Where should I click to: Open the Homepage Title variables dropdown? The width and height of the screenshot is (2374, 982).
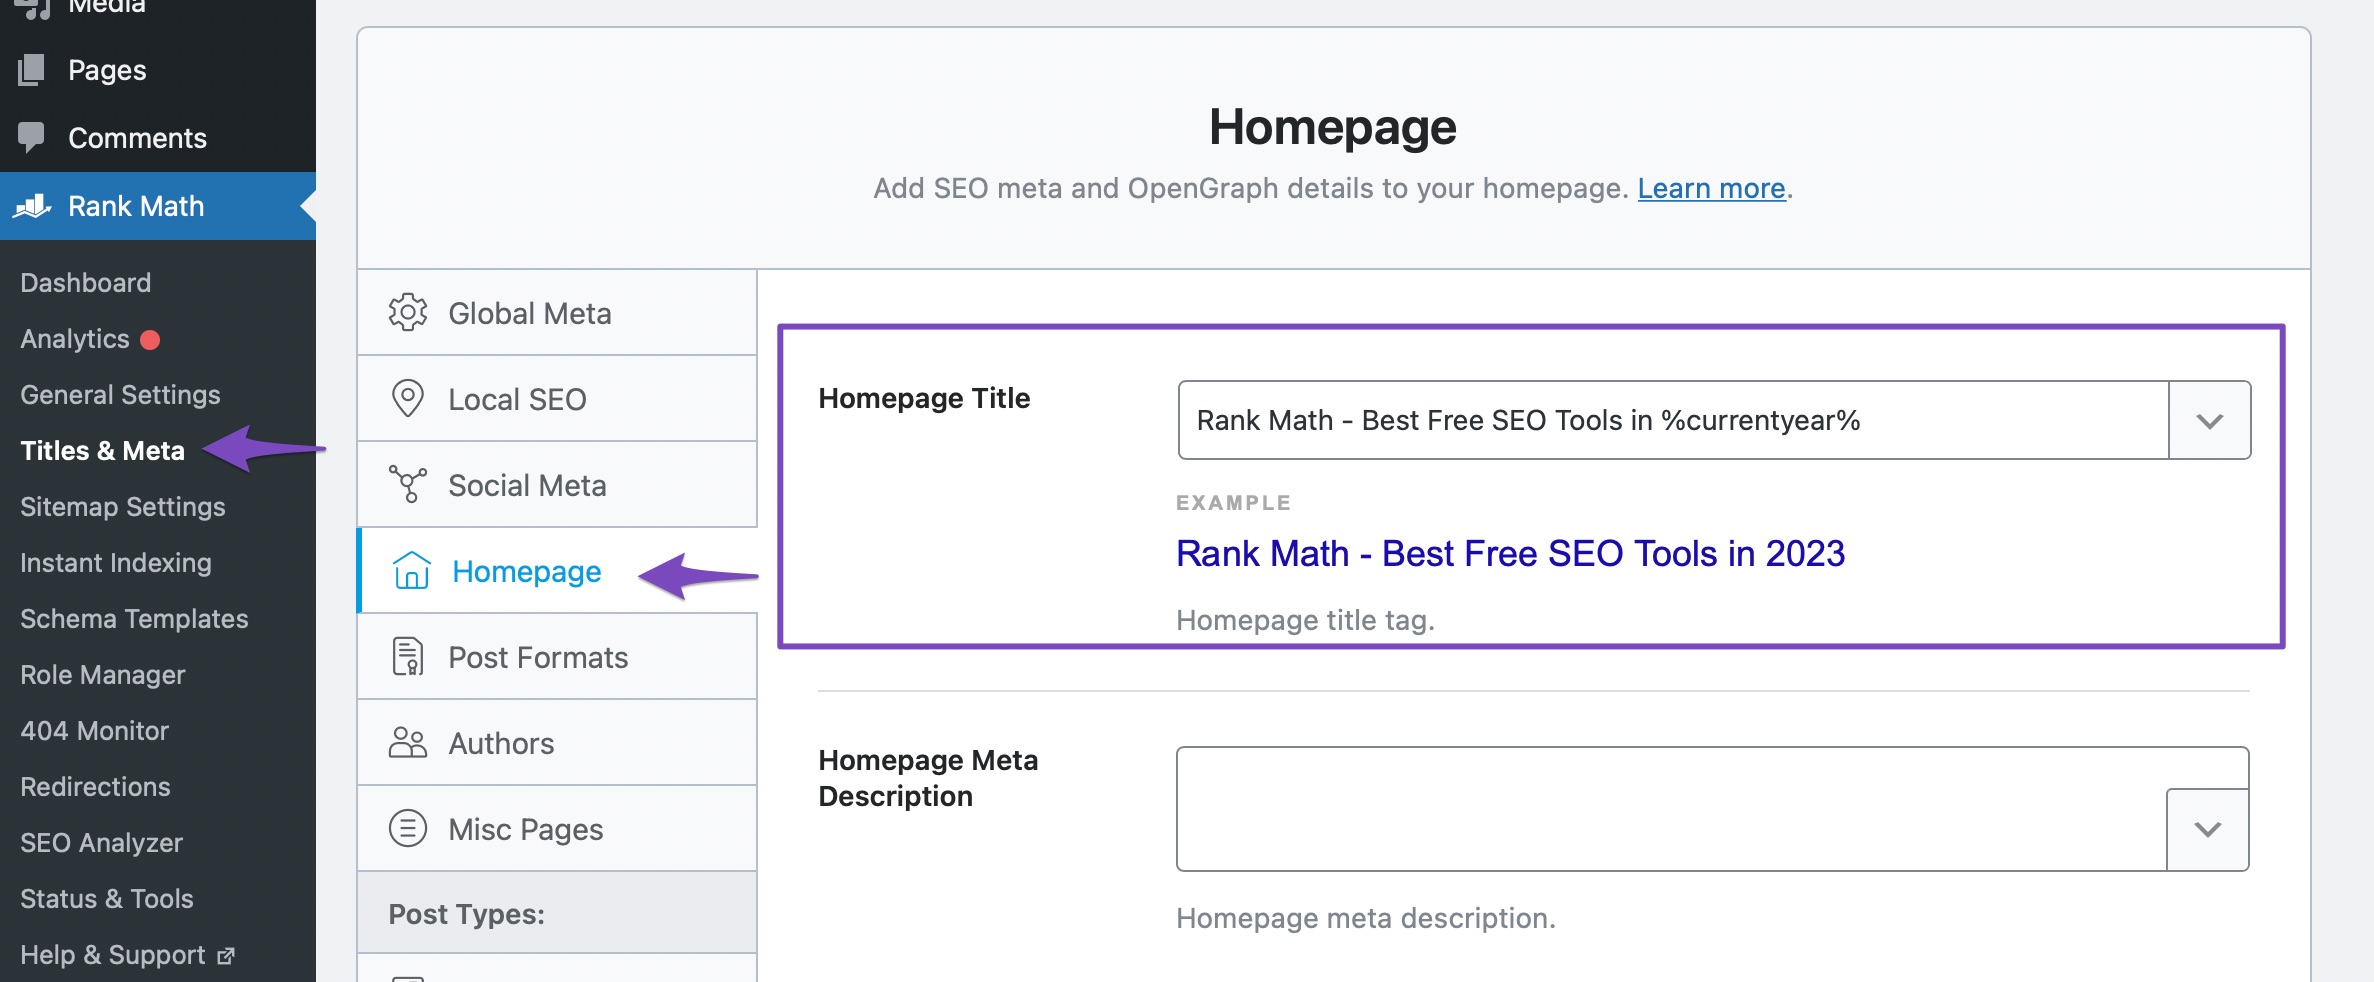2210,420
